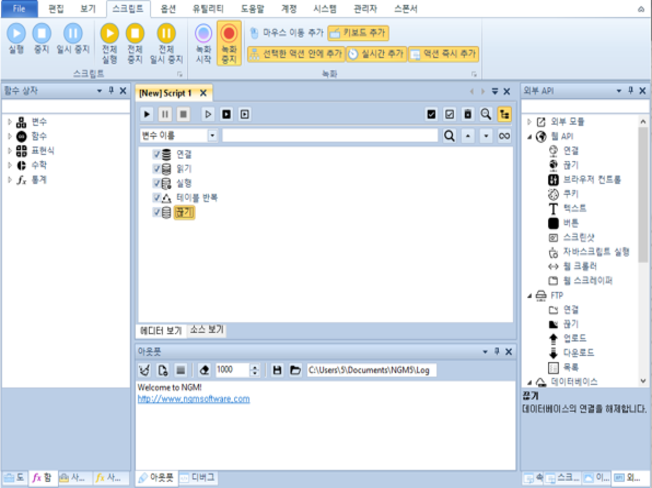This screenshot has height=488, width=652.
Task: Uncheck the 연결 action checkbox
Action: pos(157,155)
